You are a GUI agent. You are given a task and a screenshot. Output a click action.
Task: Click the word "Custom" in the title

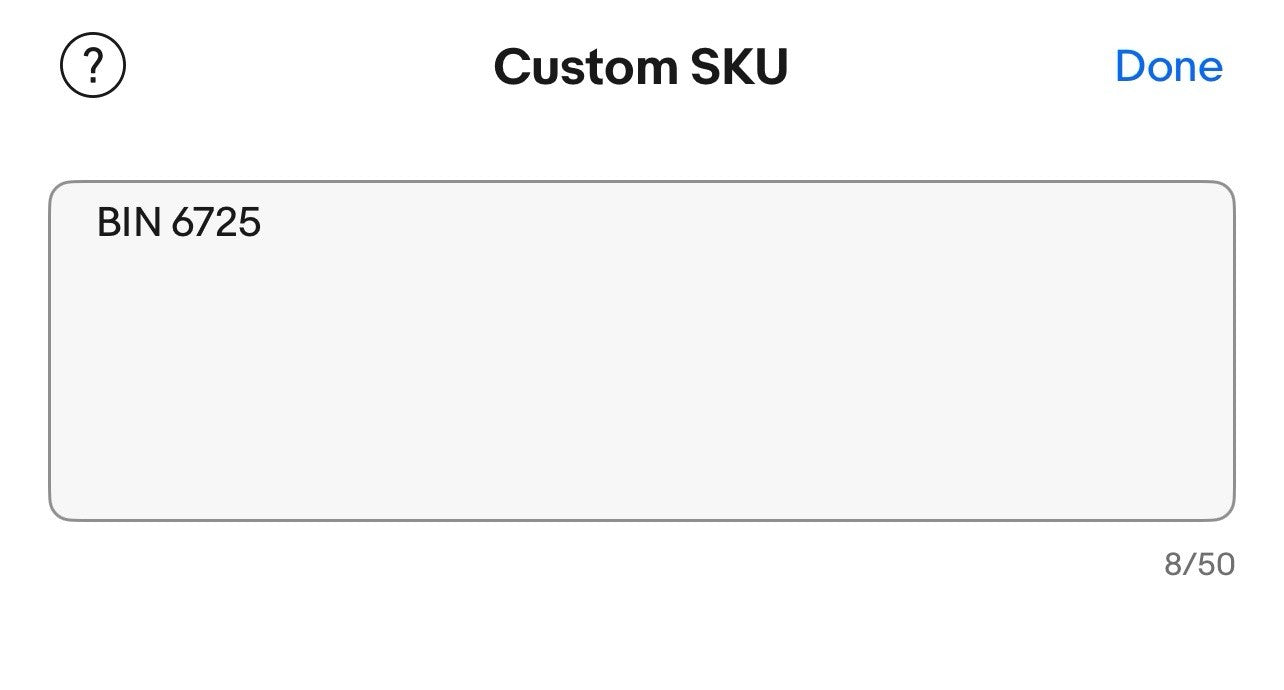586,67
